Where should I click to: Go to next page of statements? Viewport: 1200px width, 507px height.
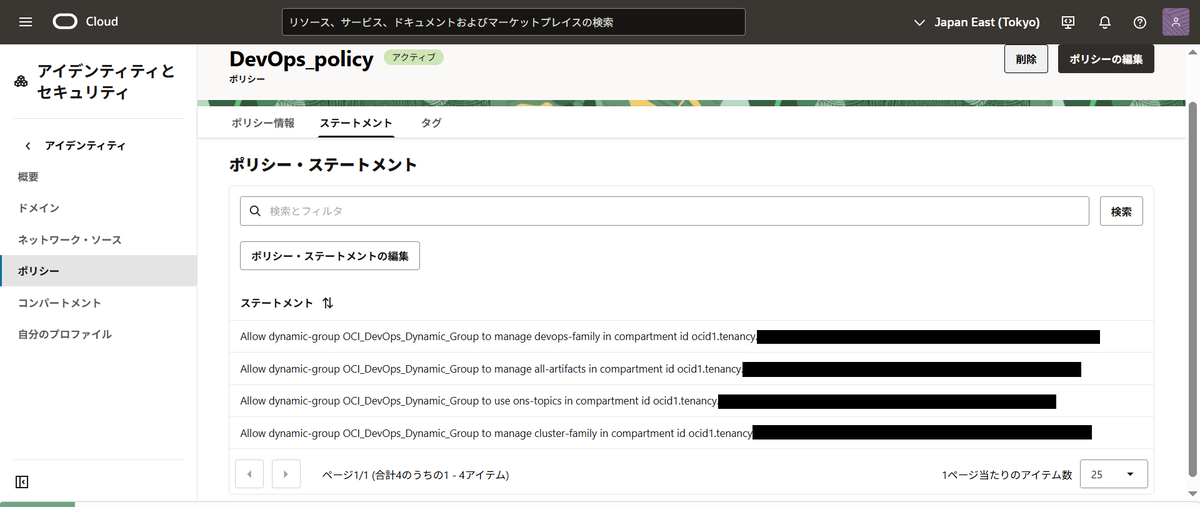point(286,474)
